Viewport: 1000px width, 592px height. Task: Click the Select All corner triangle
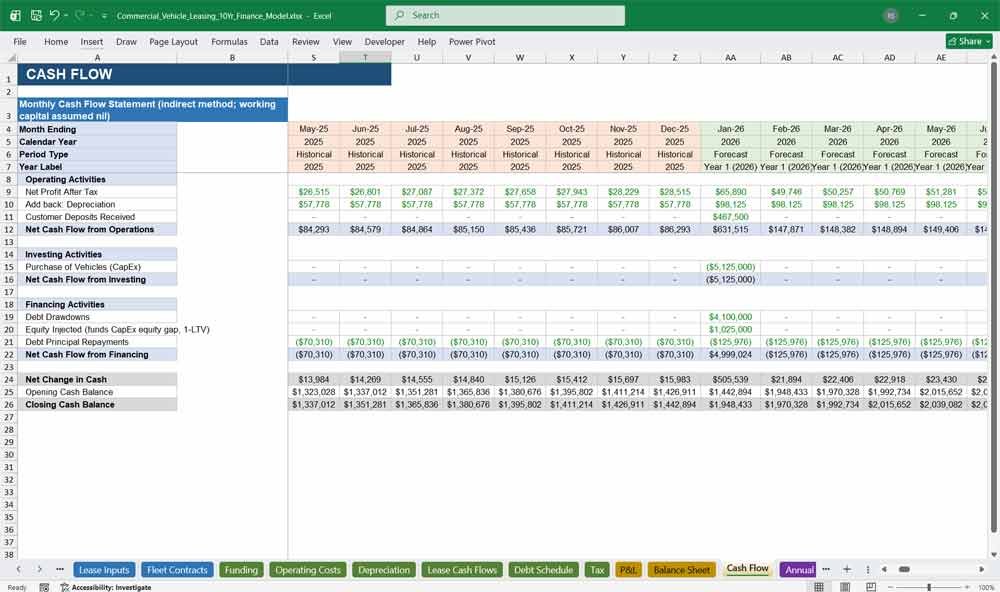pyautogui.click(x=11, y=57)
